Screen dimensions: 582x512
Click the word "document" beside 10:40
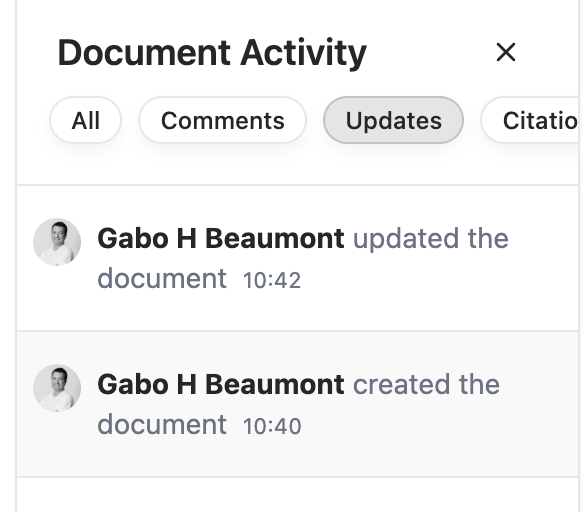162,424
